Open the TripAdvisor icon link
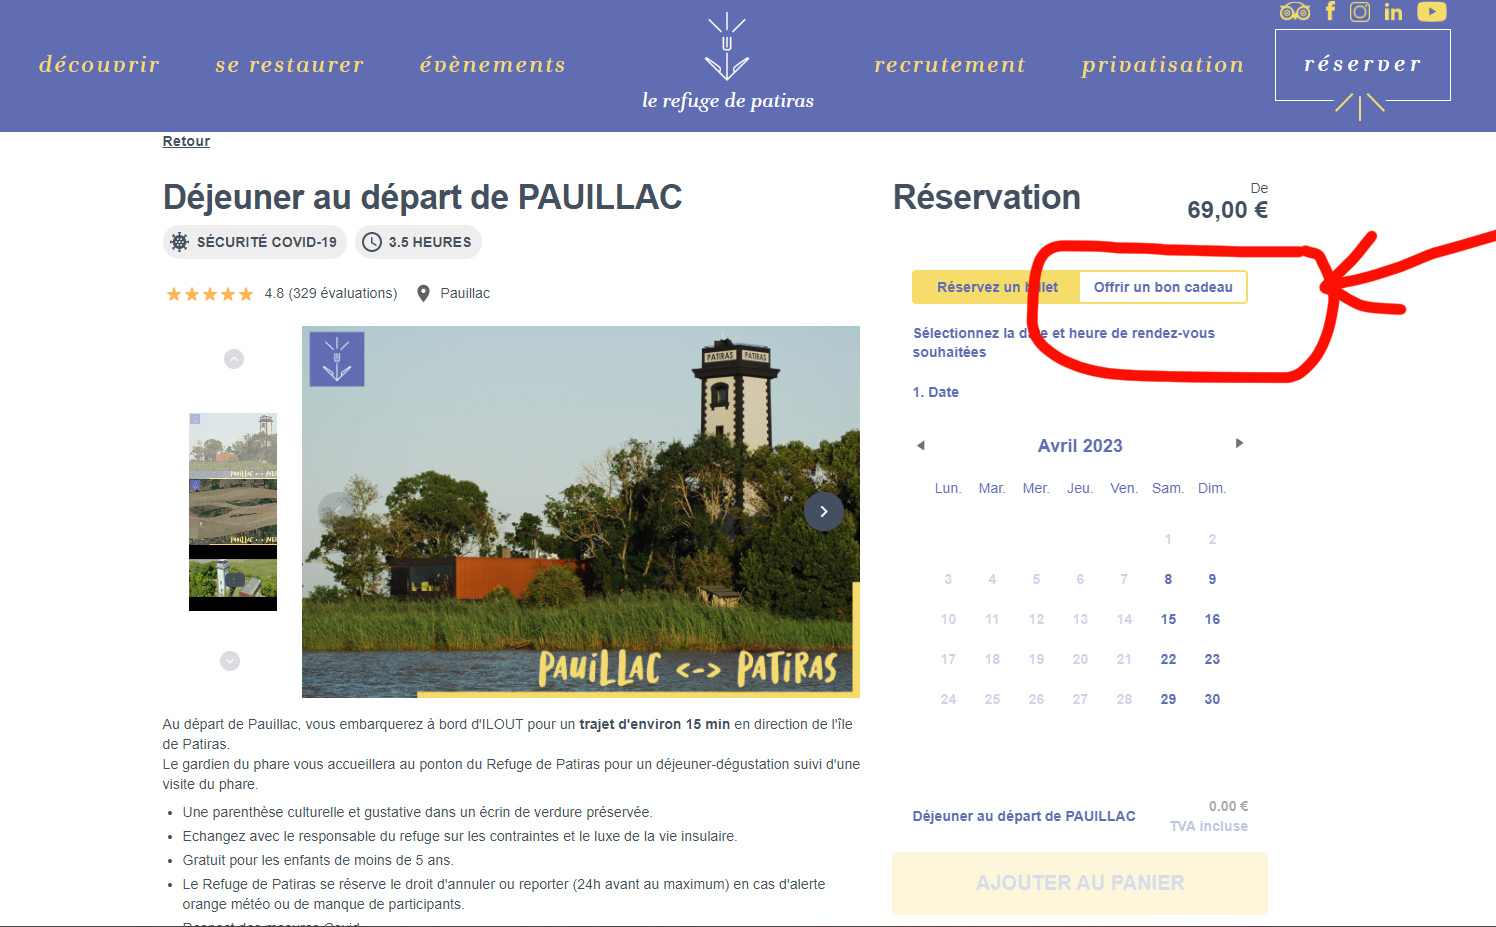Image resolution: width=1496 pixels, height=927 pixels. pyautogui.click(x=1295, y=12)
